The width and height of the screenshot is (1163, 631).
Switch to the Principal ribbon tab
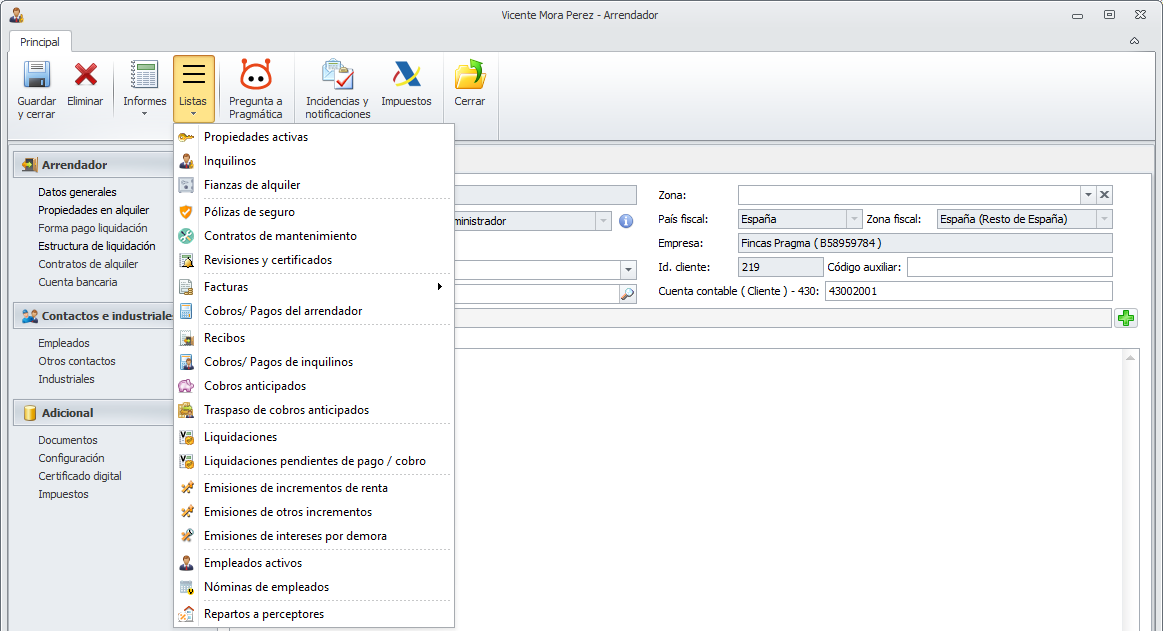40,42
